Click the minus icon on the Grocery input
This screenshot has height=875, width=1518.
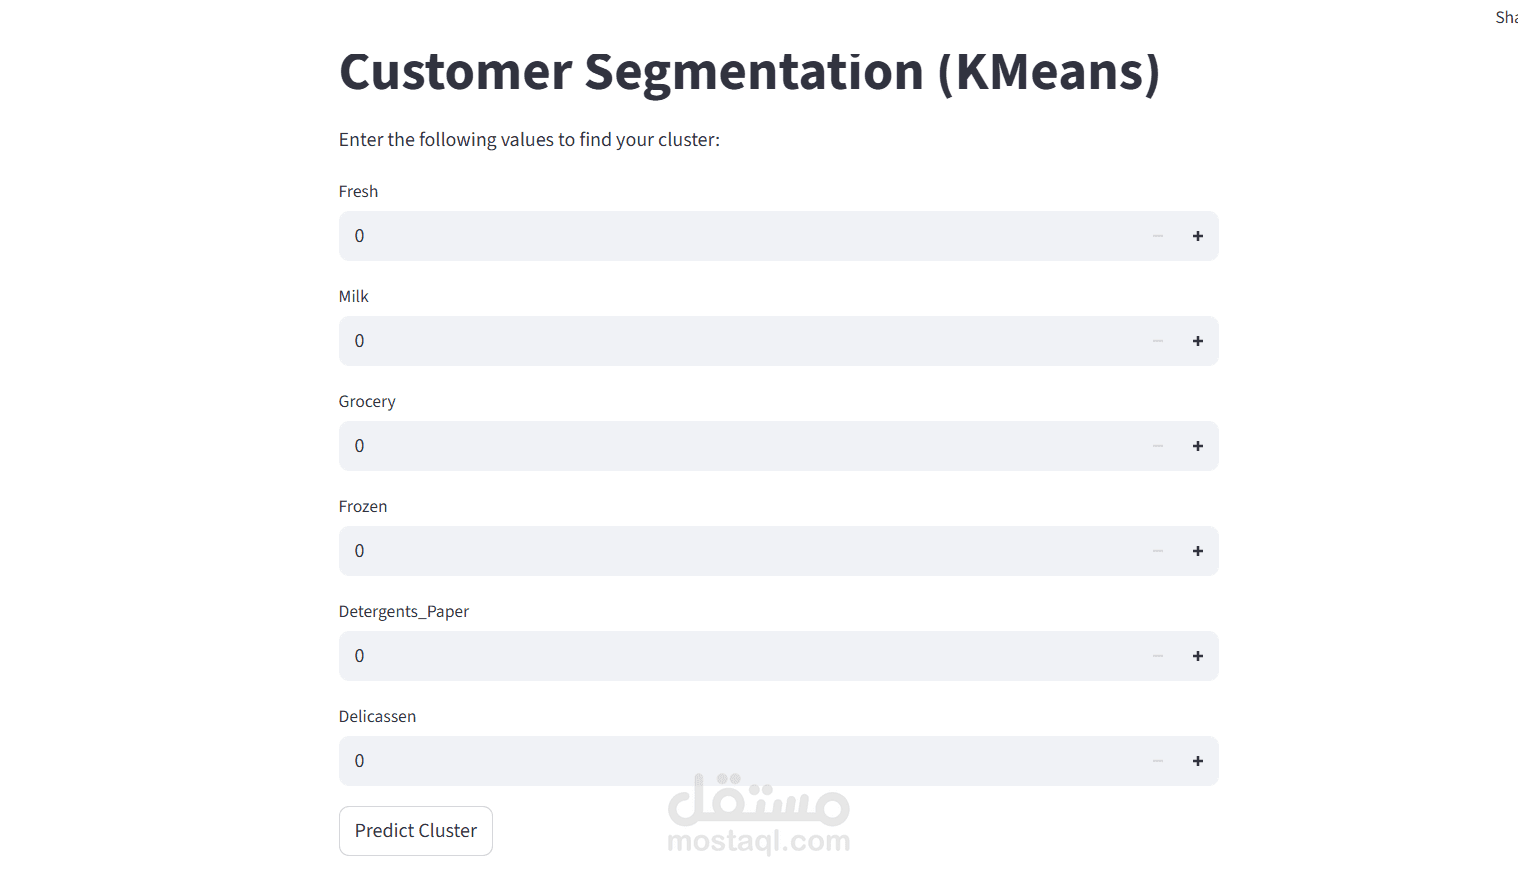[x=1157, y=445]
